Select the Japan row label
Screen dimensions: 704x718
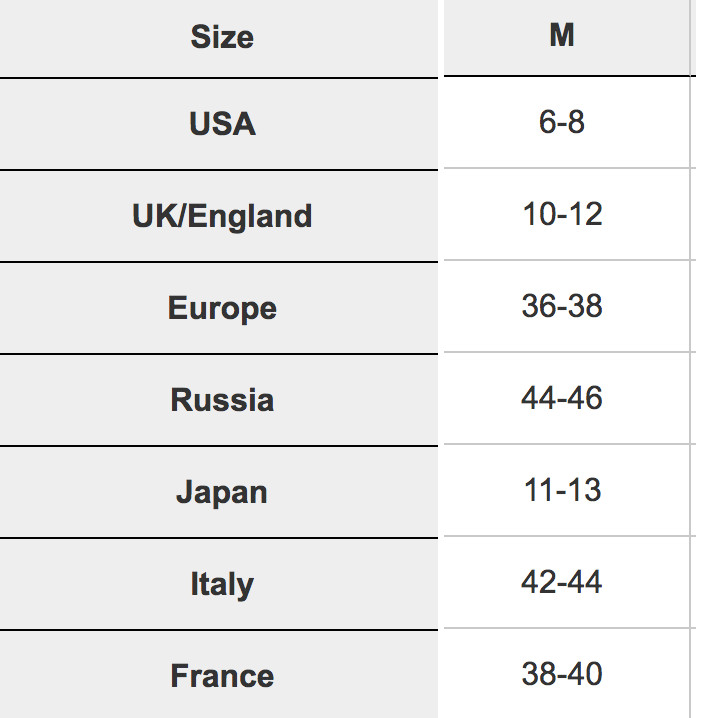pos(222,492)
